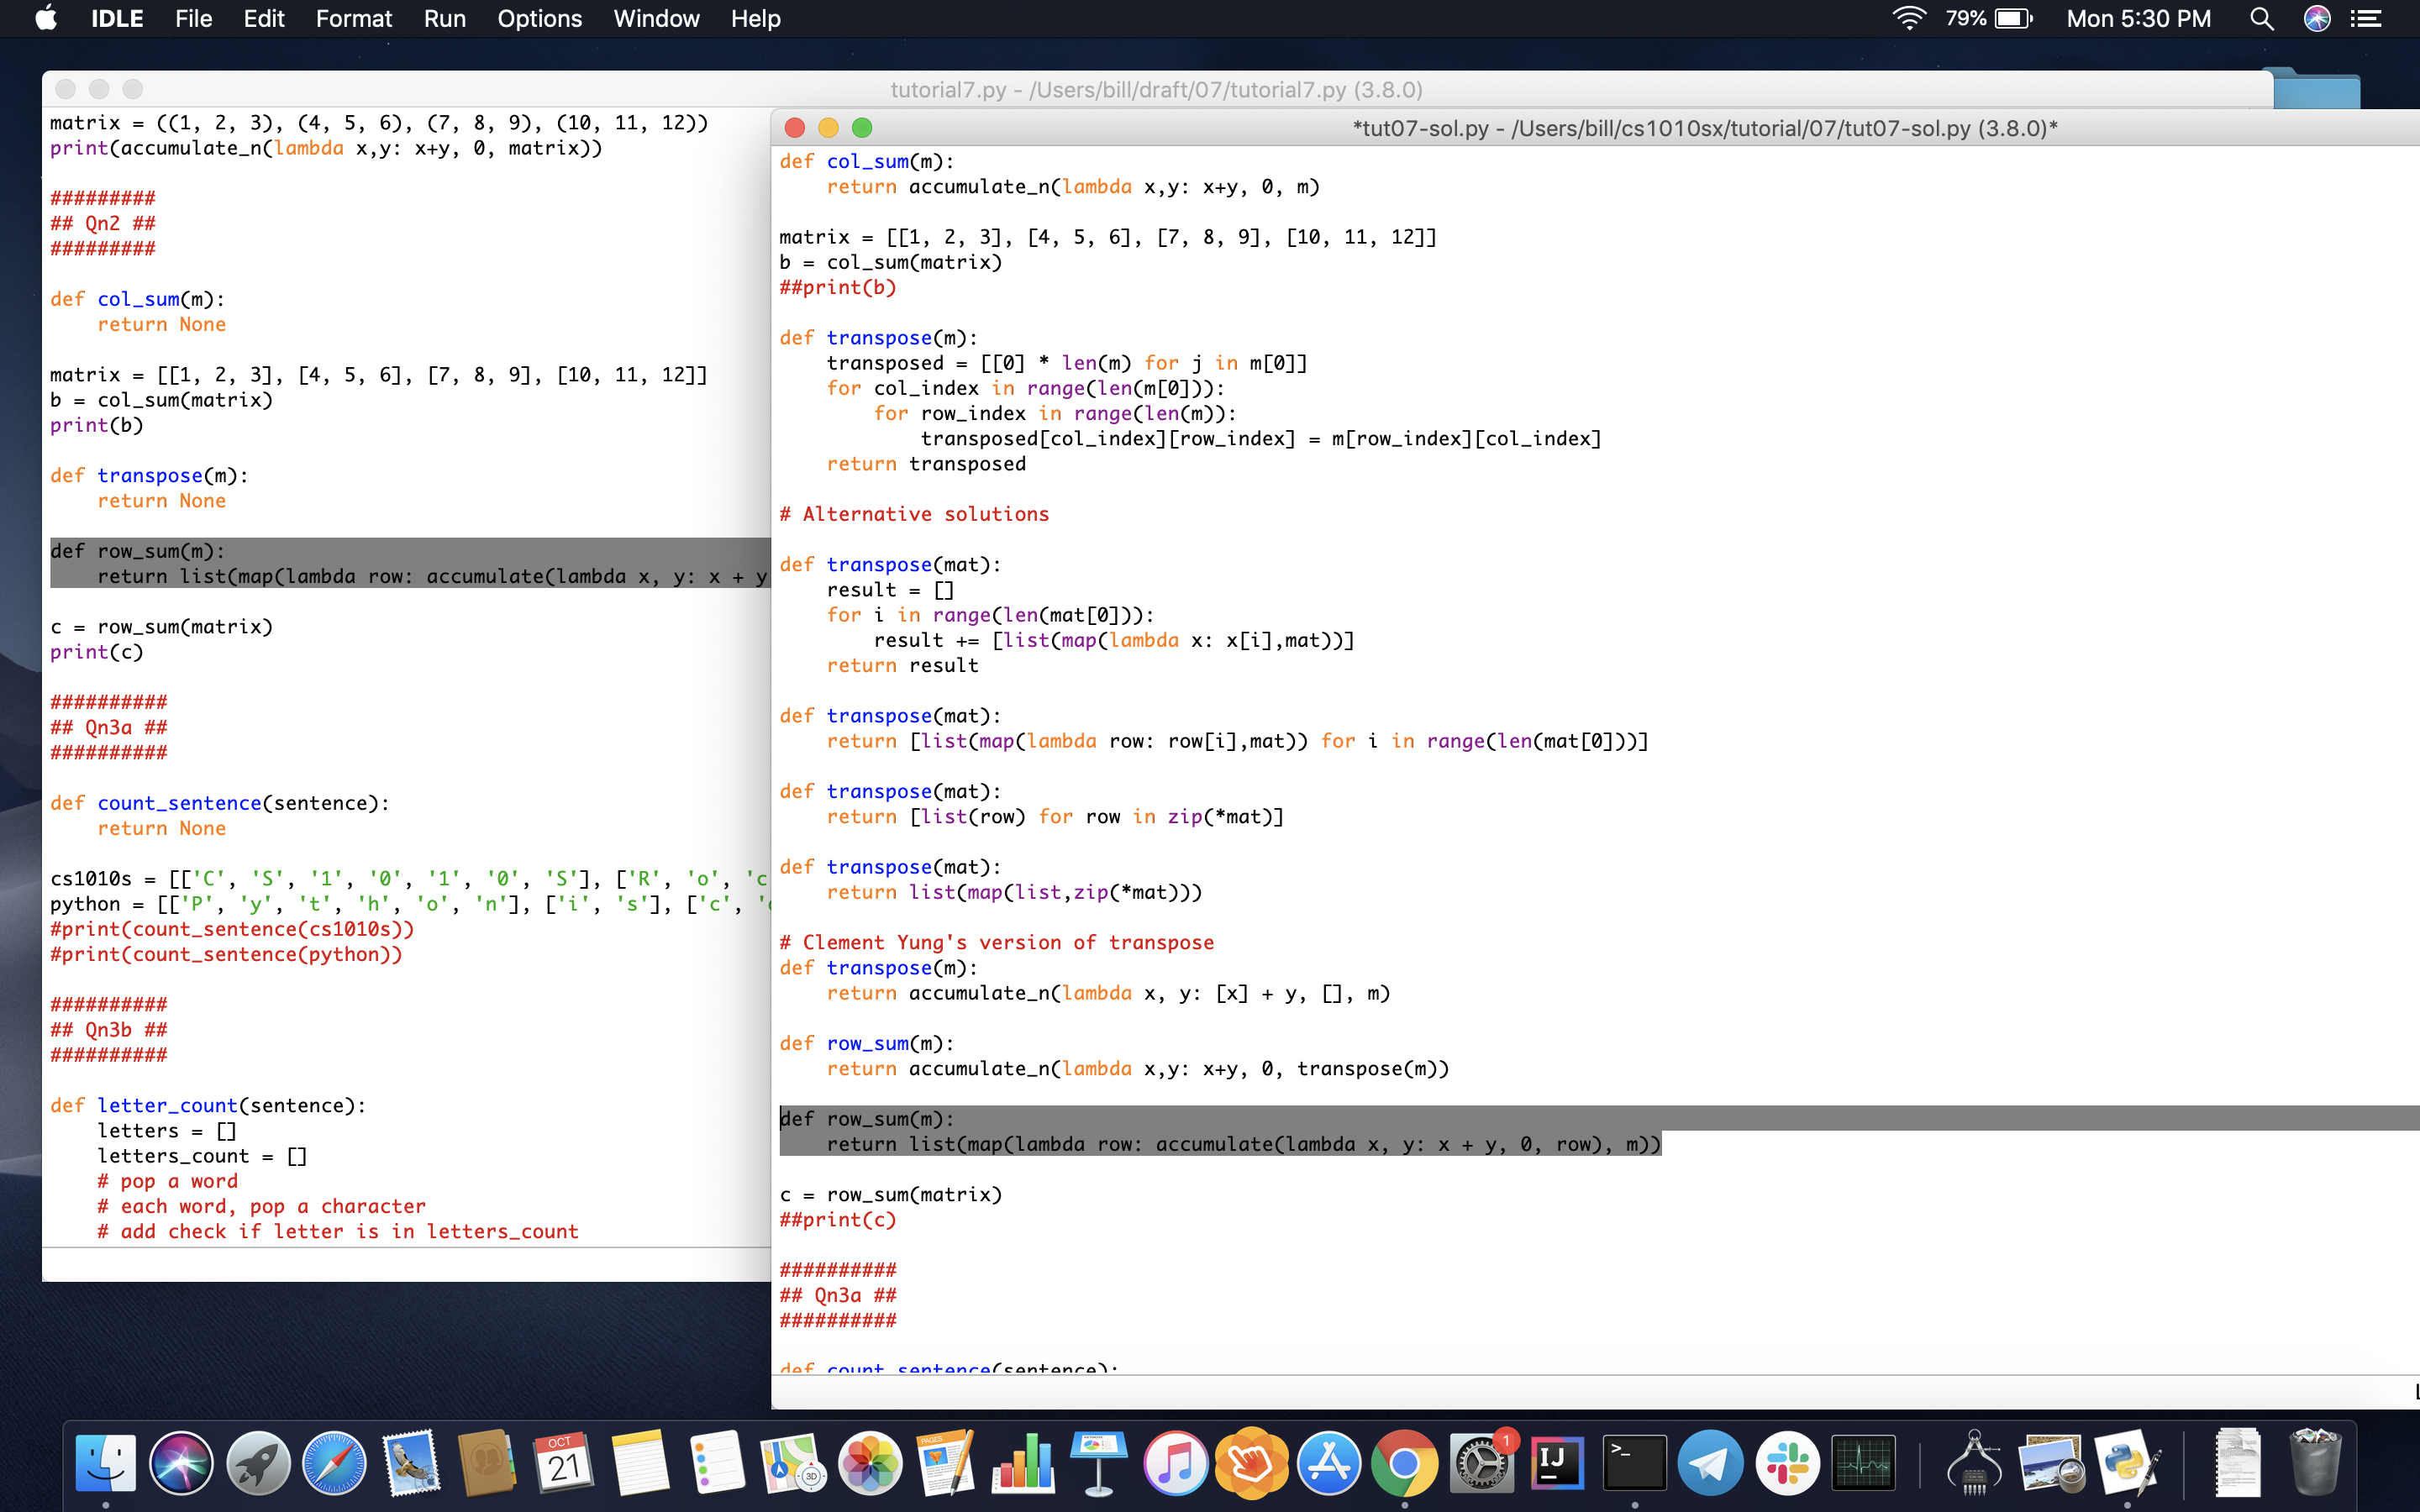Launch IntelliJ IDEA from the dock
2420x1512 pixels.
[1556, 1463]
